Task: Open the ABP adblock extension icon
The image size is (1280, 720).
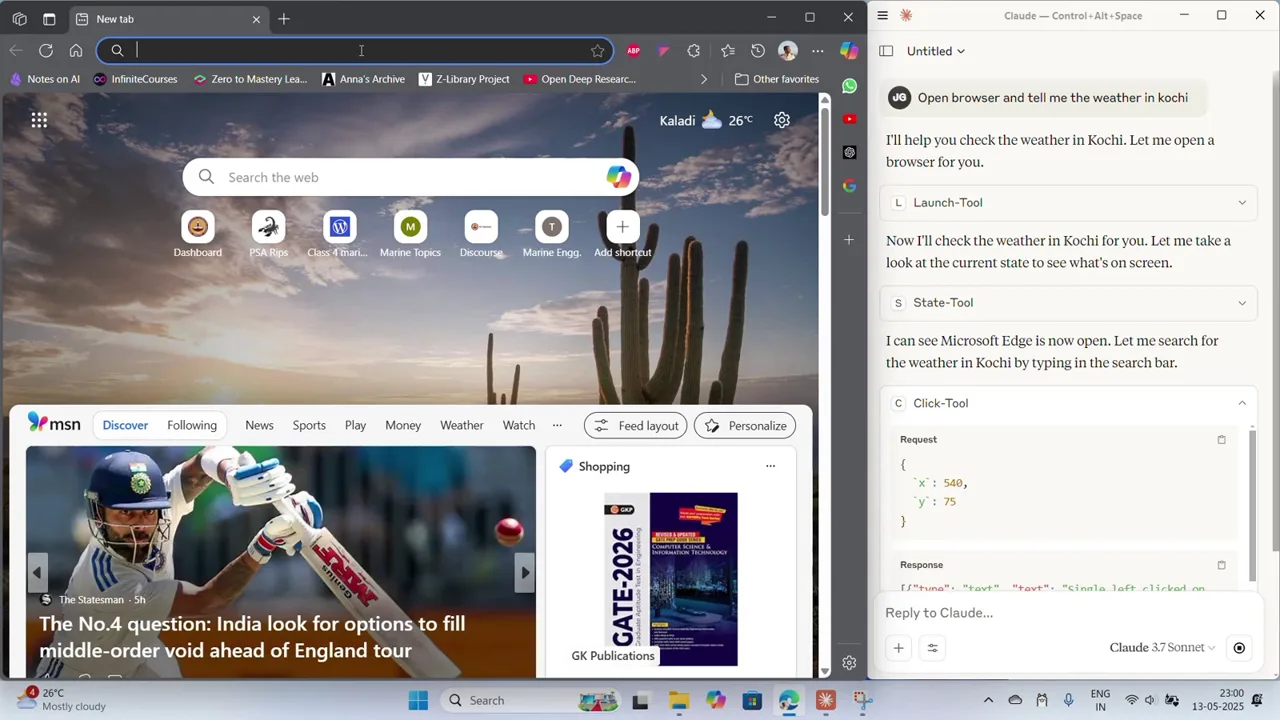Action: (633, 50)
